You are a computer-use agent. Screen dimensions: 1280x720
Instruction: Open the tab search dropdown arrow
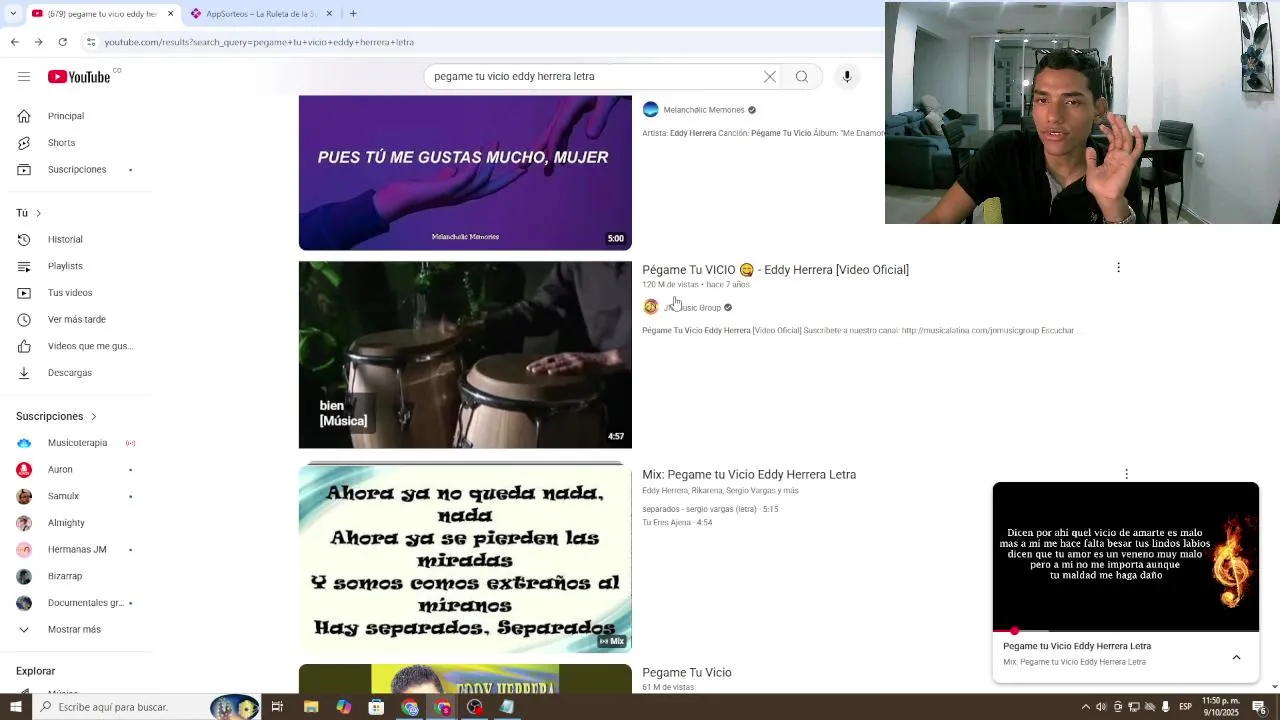pyautogui.click(x=14, y=14)
